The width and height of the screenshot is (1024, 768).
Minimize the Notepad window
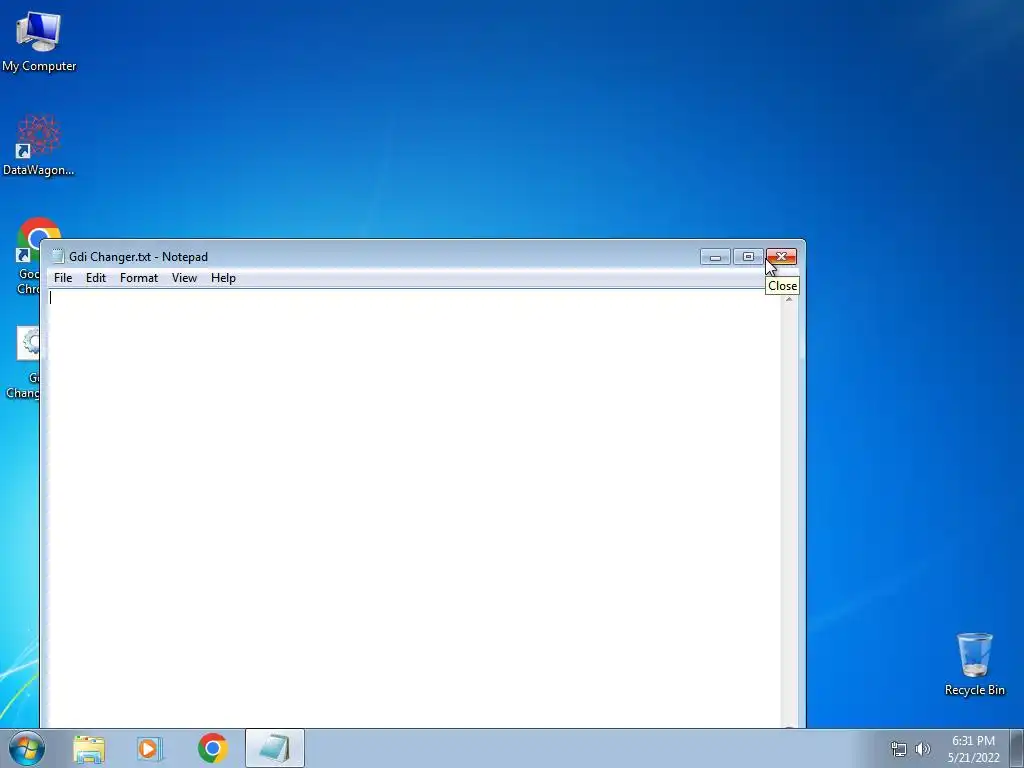(715, 257)
